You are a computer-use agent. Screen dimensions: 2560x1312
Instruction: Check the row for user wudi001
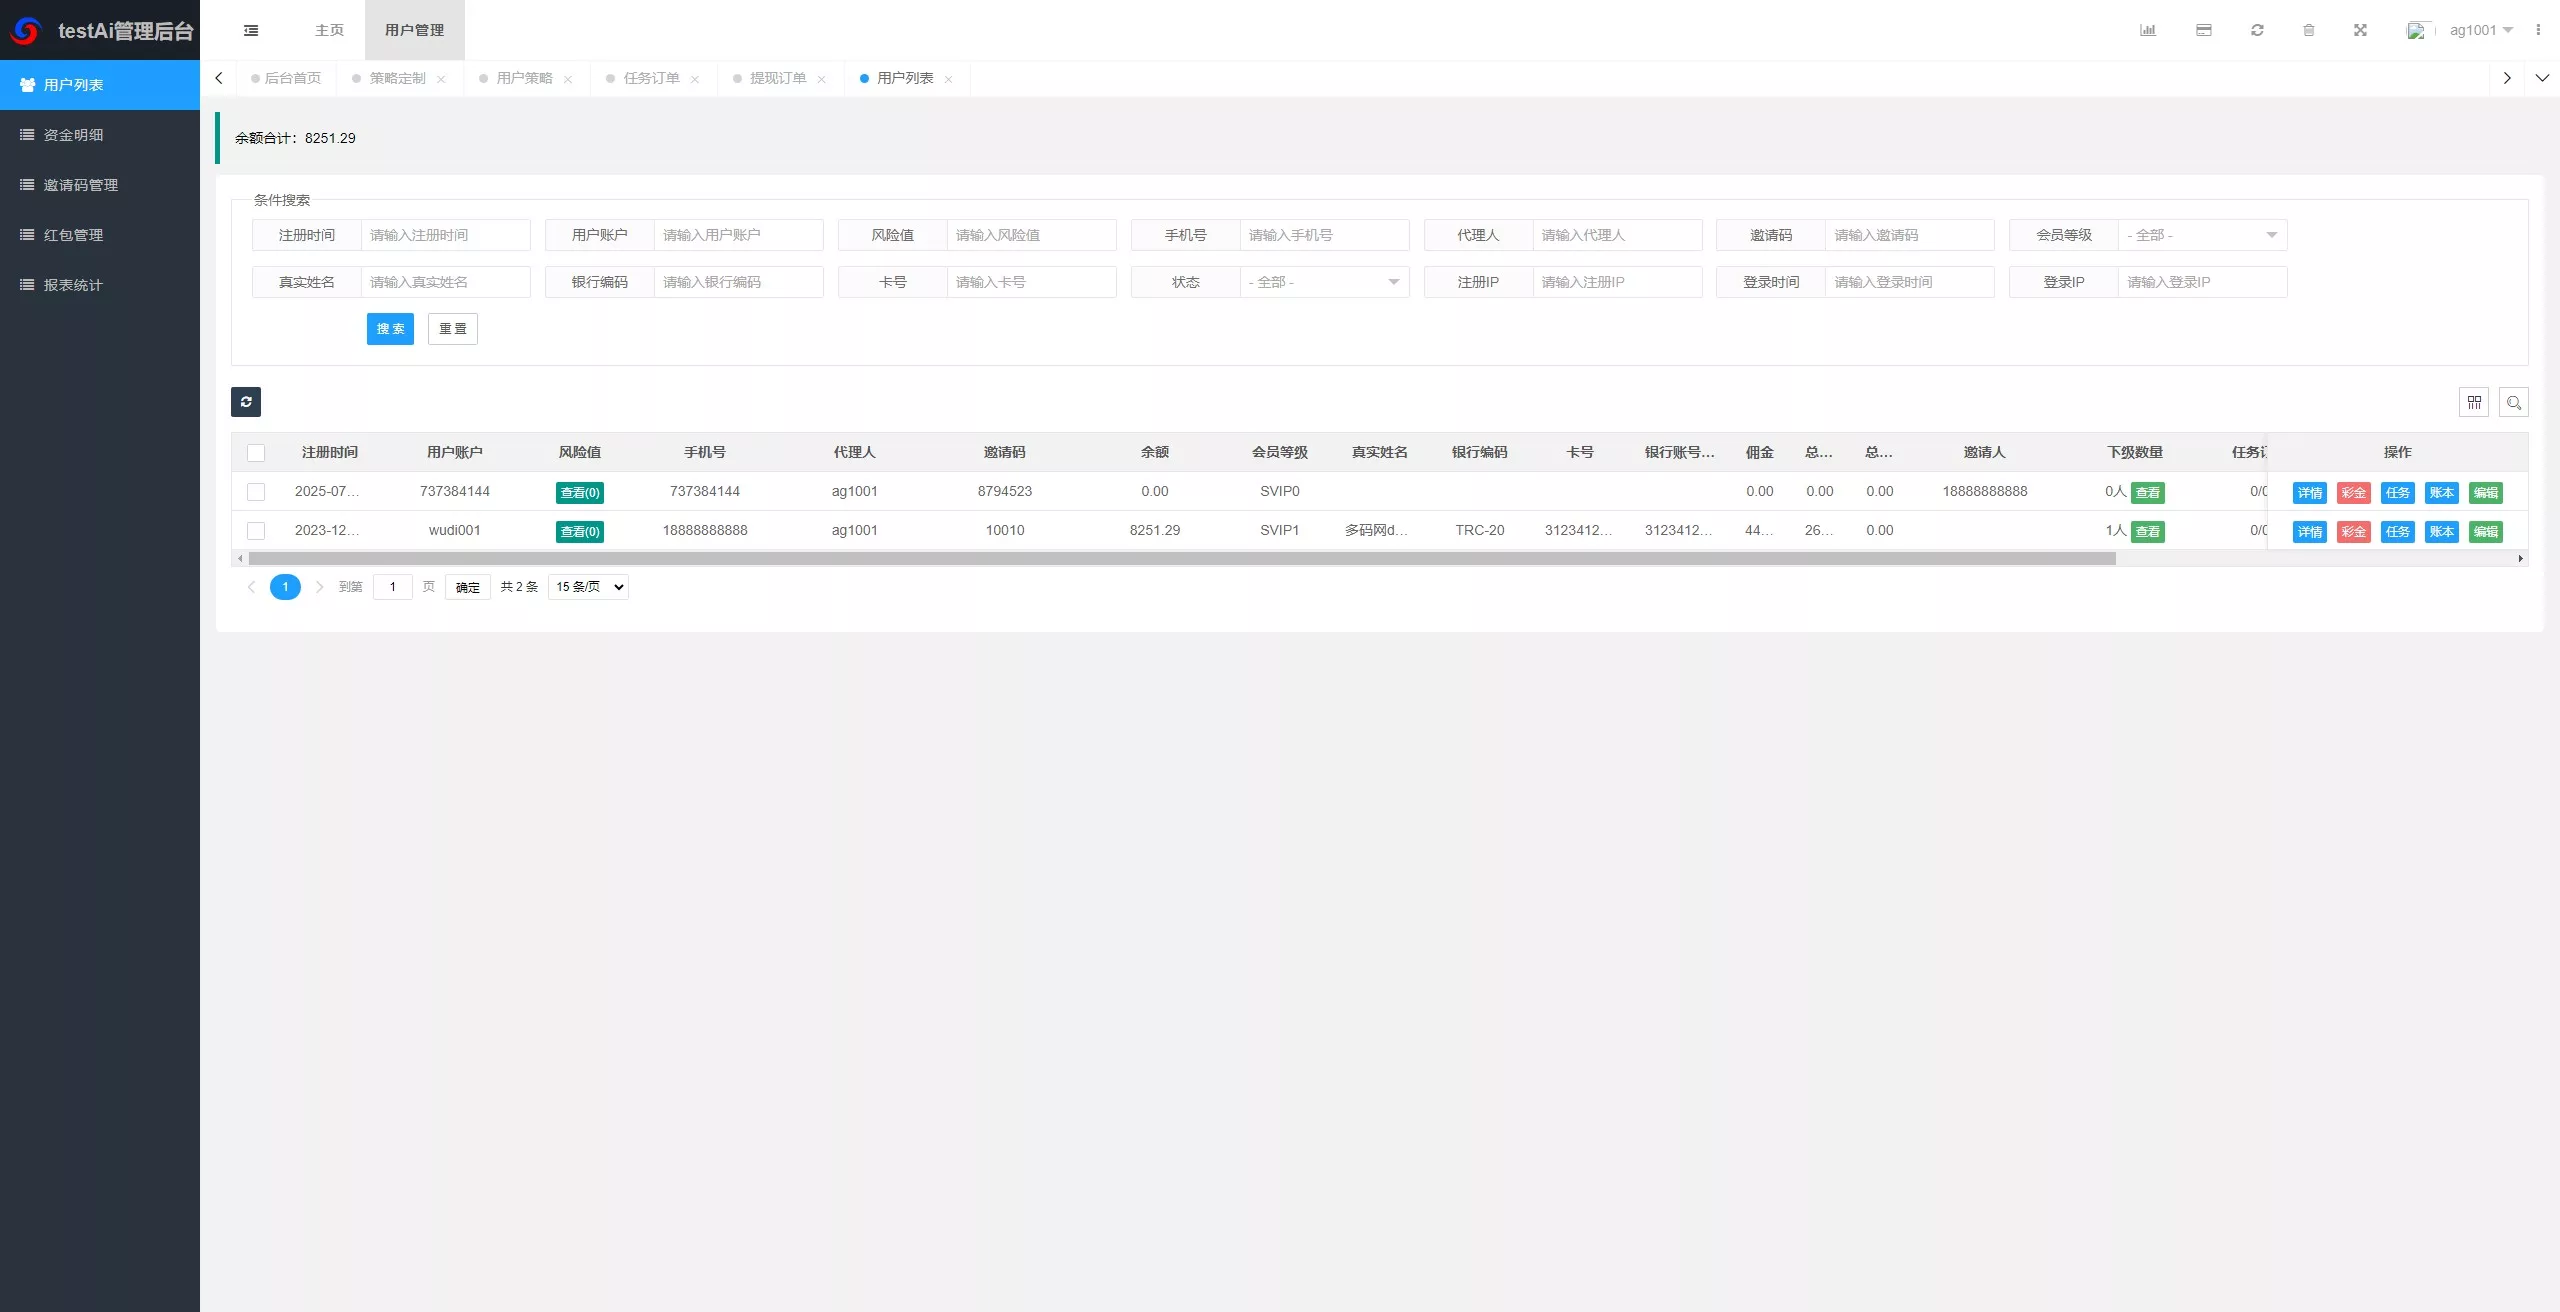pos(256,531)
